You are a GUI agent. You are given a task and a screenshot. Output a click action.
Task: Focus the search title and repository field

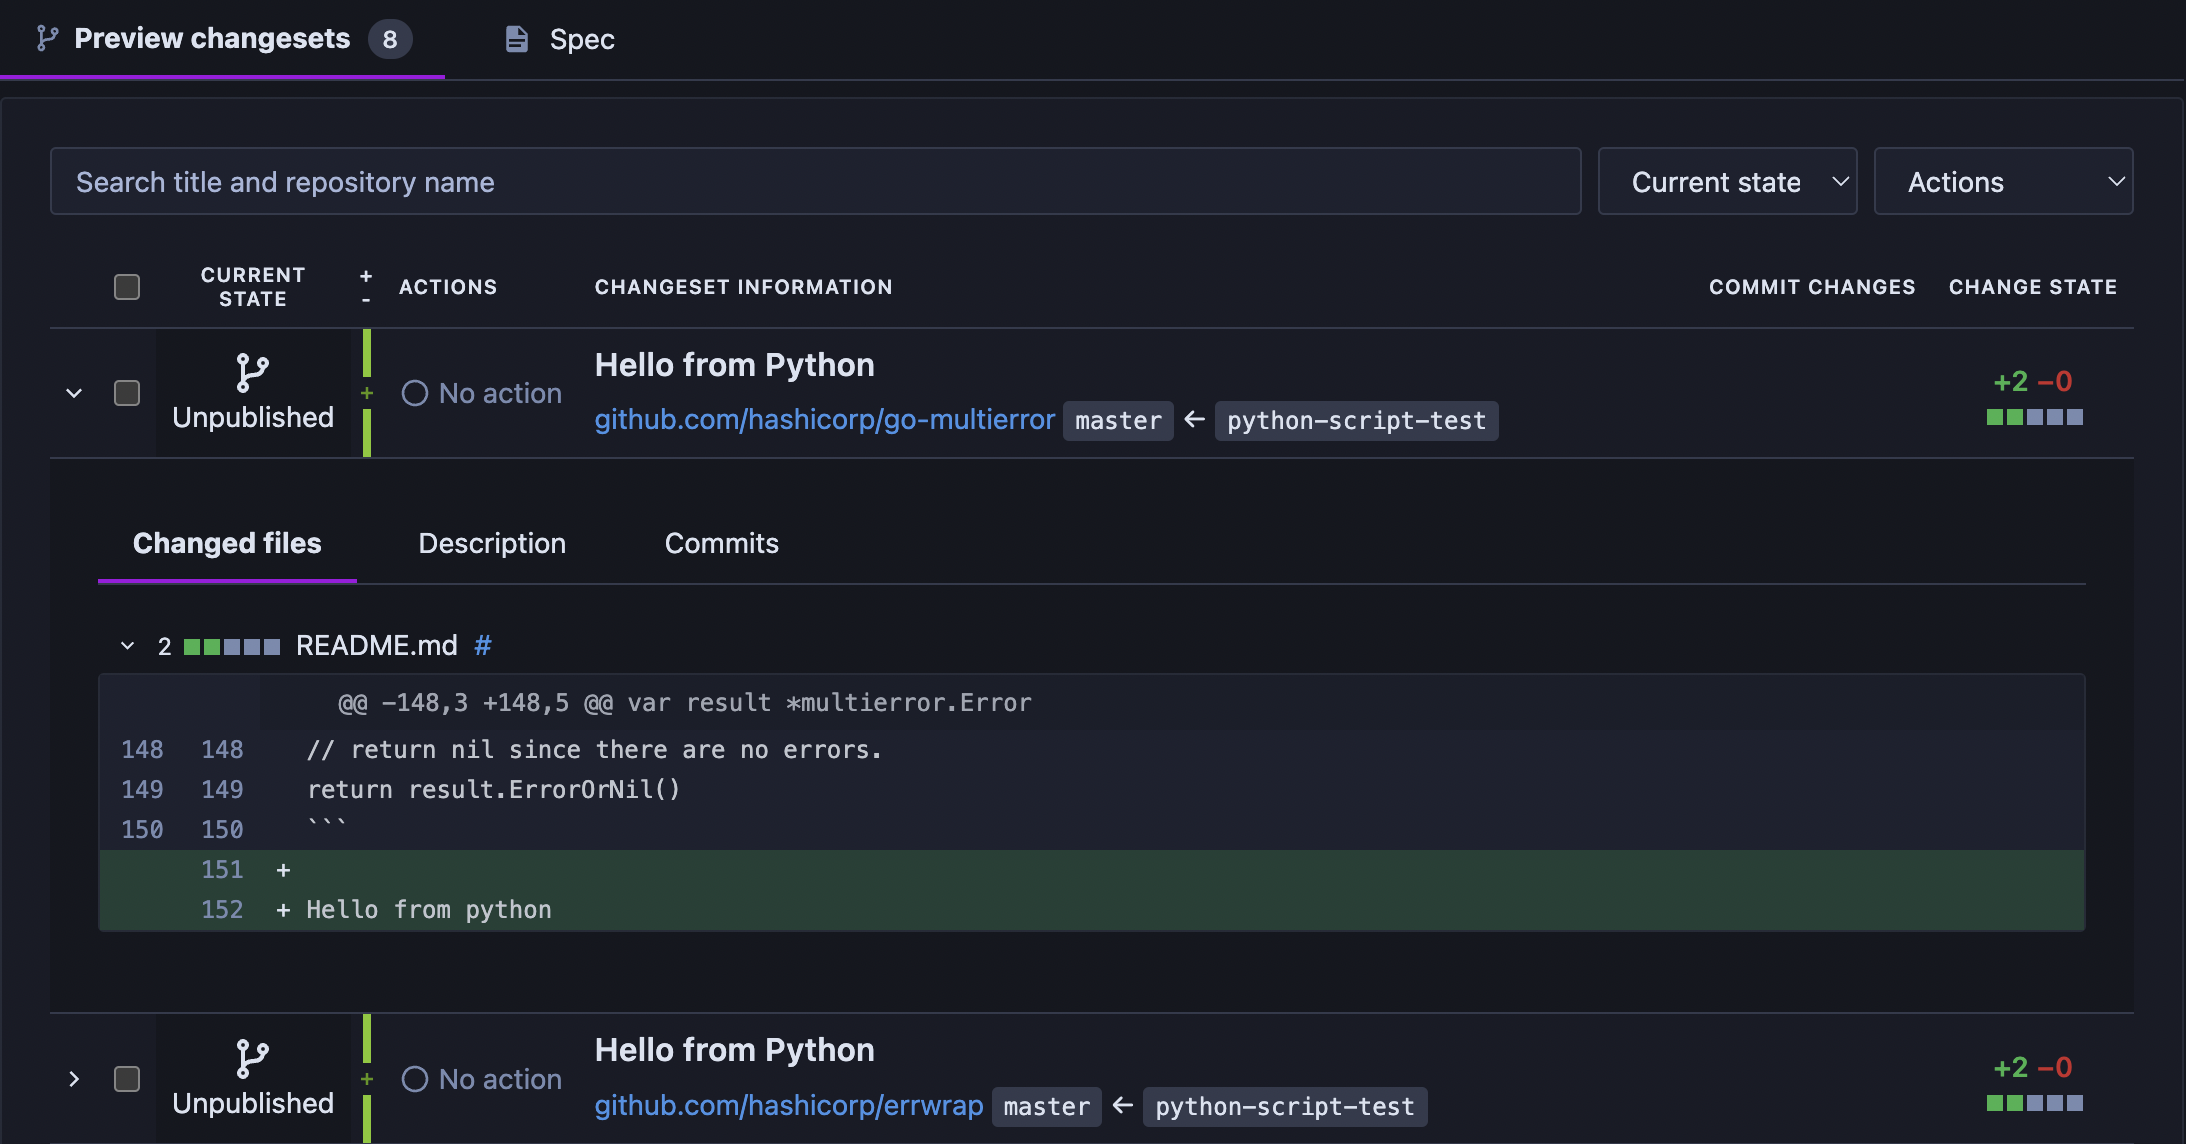815,182
